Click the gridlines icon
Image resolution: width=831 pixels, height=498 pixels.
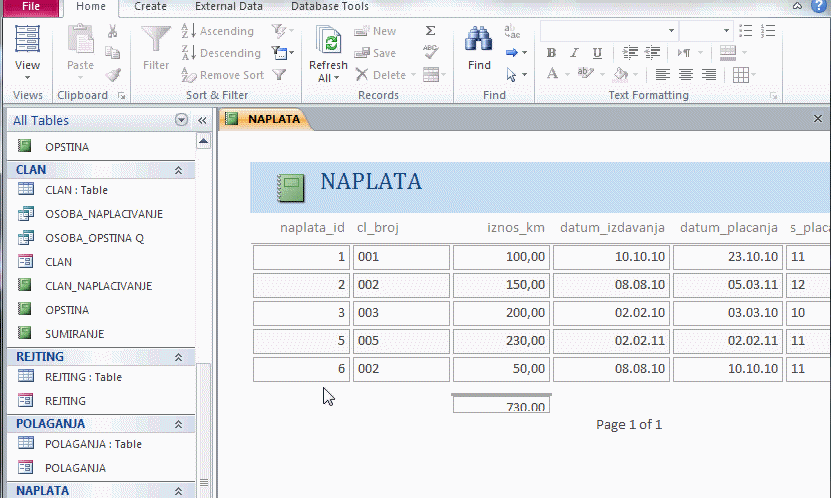coord(740,75)
